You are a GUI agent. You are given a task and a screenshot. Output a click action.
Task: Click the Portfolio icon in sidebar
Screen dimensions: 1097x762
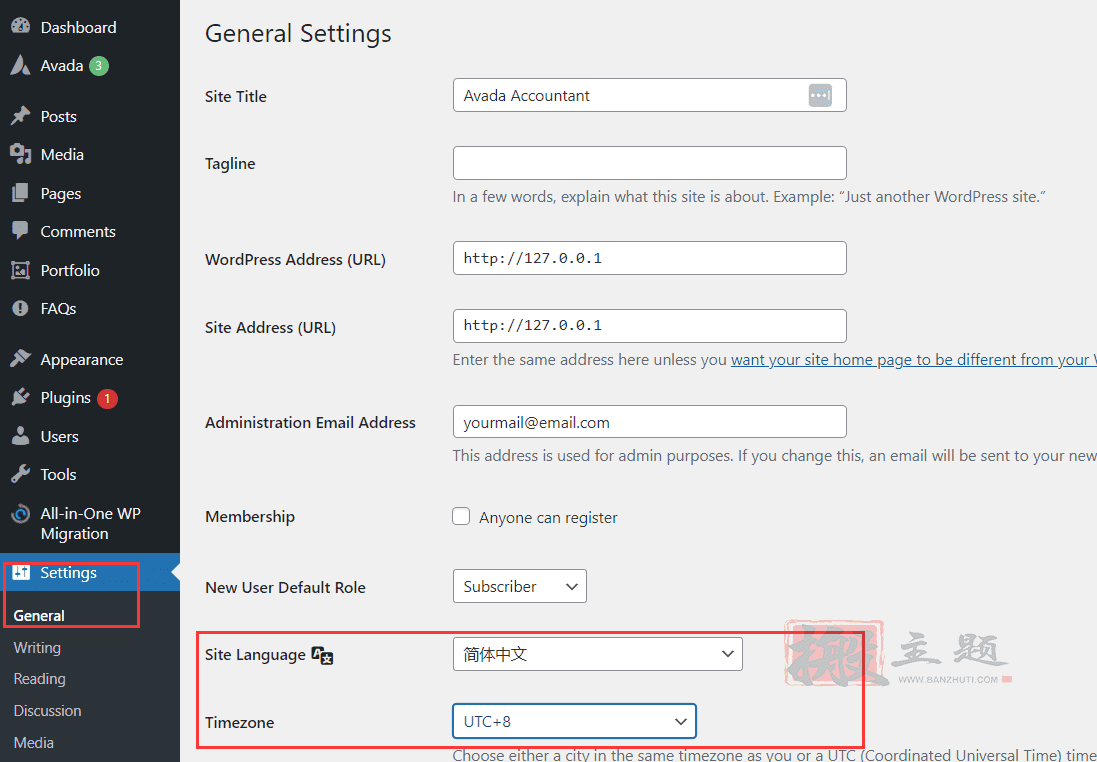pos(21,269)
